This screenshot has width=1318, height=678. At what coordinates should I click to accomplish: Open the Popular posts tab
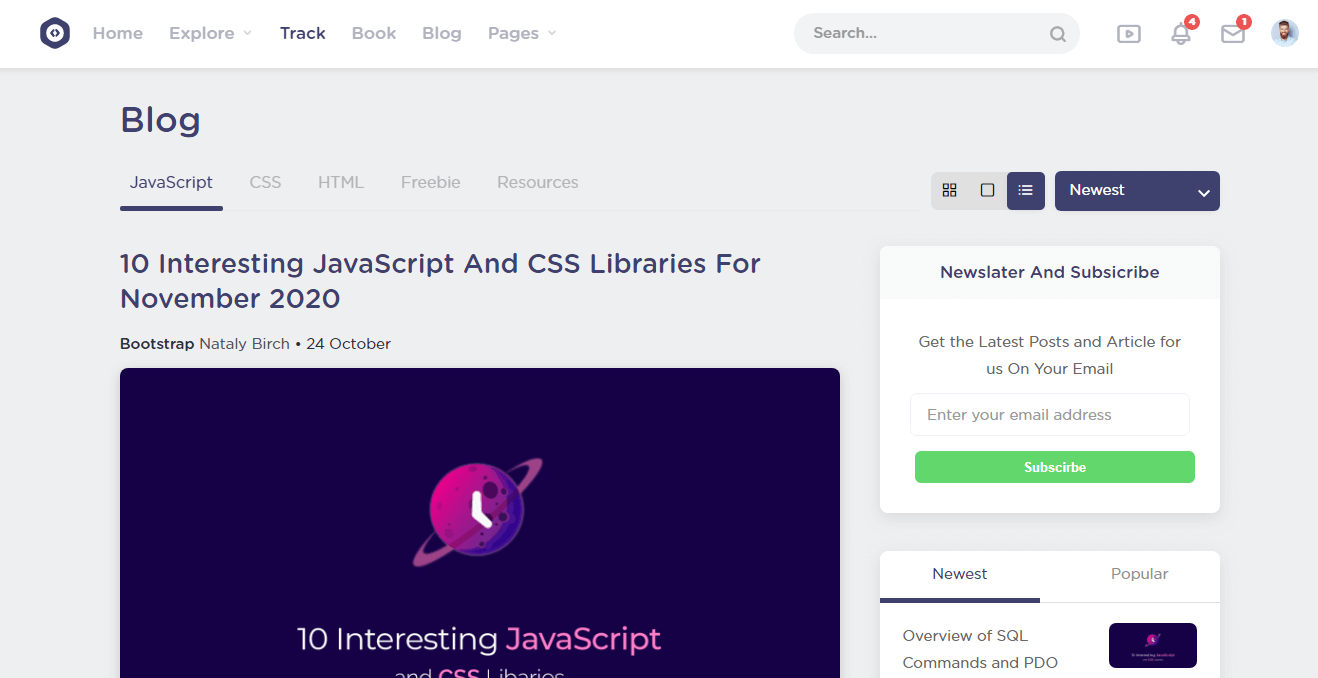pos(1139,574)
